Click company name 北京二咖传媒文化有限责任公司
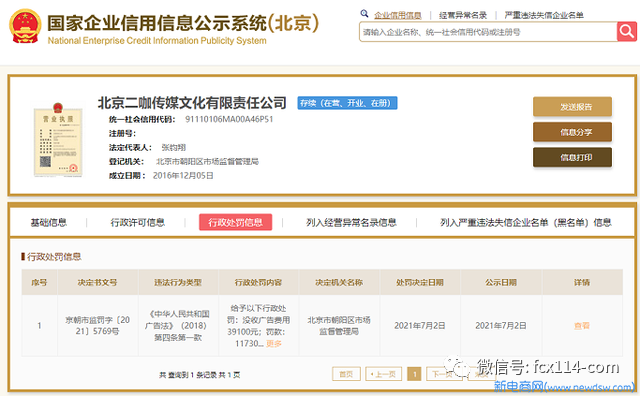Screen dimensions: 640x396 [192, 103]
